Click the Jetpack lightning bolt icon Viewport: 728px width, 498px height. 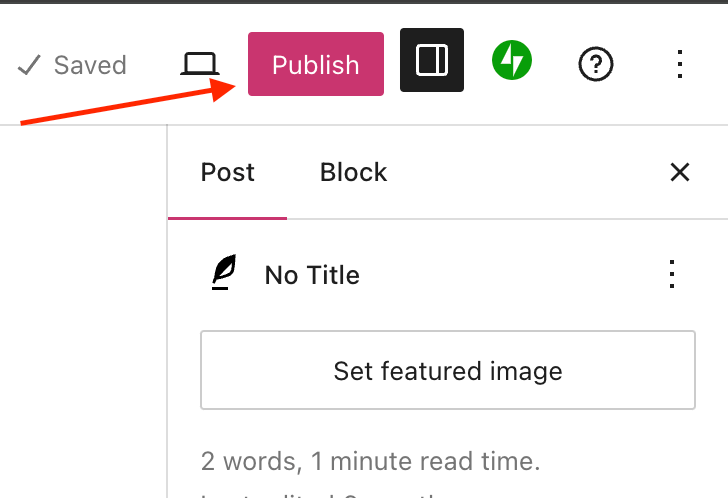click(512, 63)
